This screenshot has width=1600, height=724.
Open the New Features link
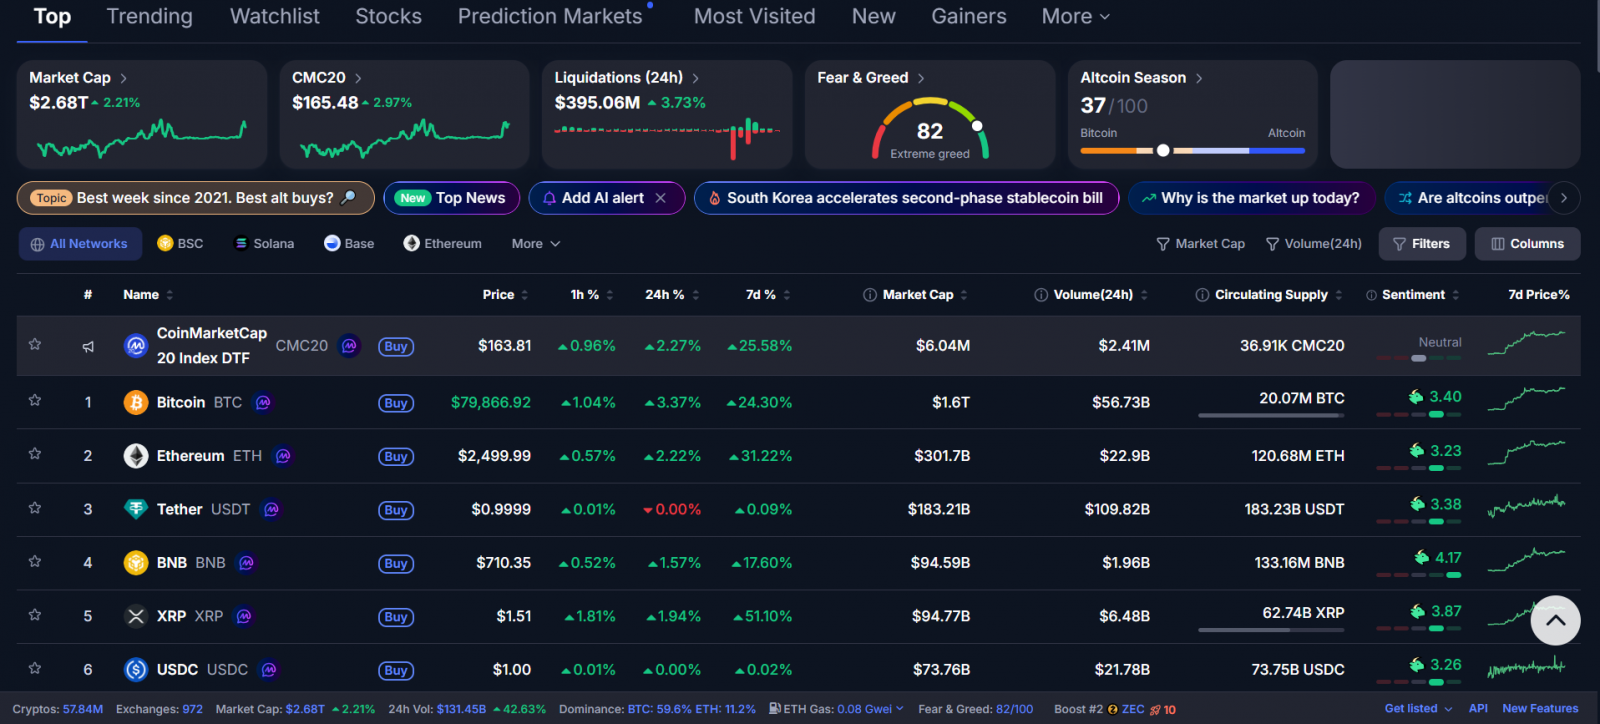(1540, 709)
